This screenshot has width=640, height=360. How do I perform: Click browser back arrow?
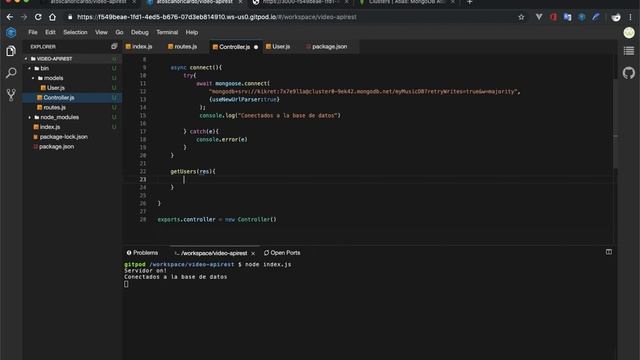point(10,17)
